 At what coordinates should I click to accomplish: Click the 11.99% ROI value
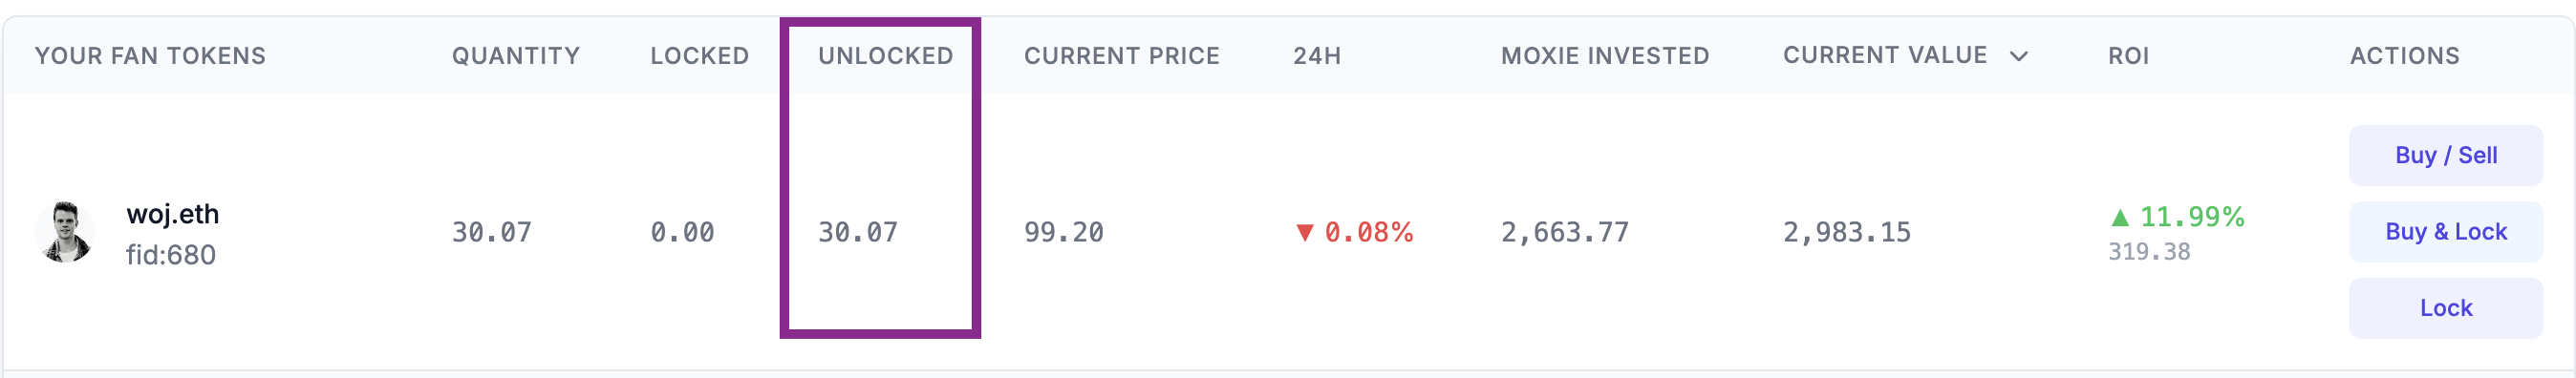[2191, 217]
